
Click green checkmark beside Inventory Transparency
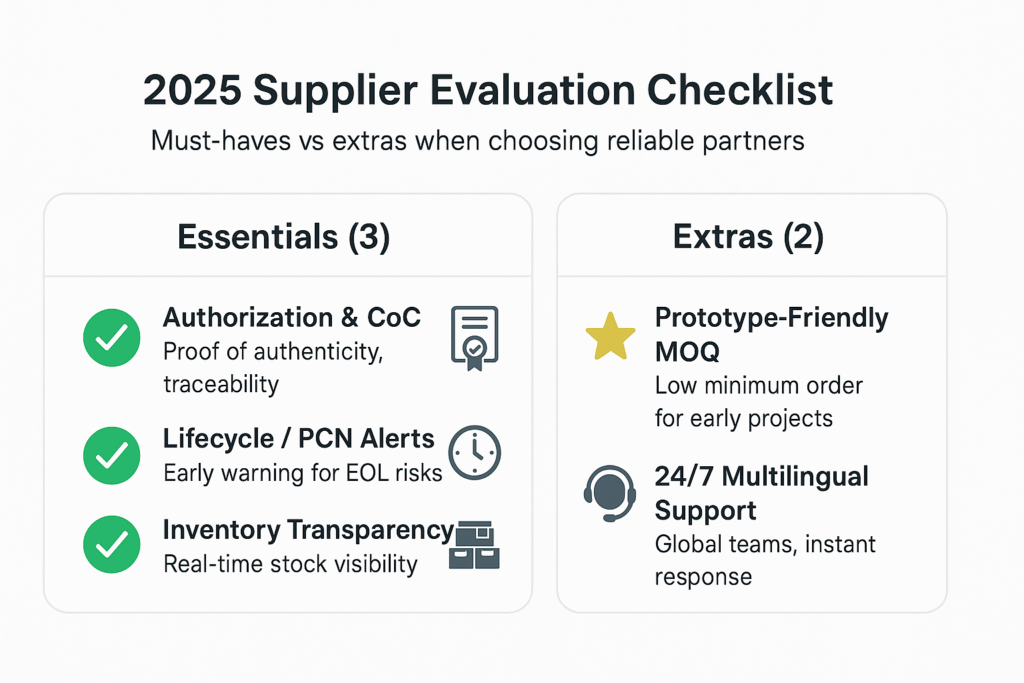click(112, 545)
